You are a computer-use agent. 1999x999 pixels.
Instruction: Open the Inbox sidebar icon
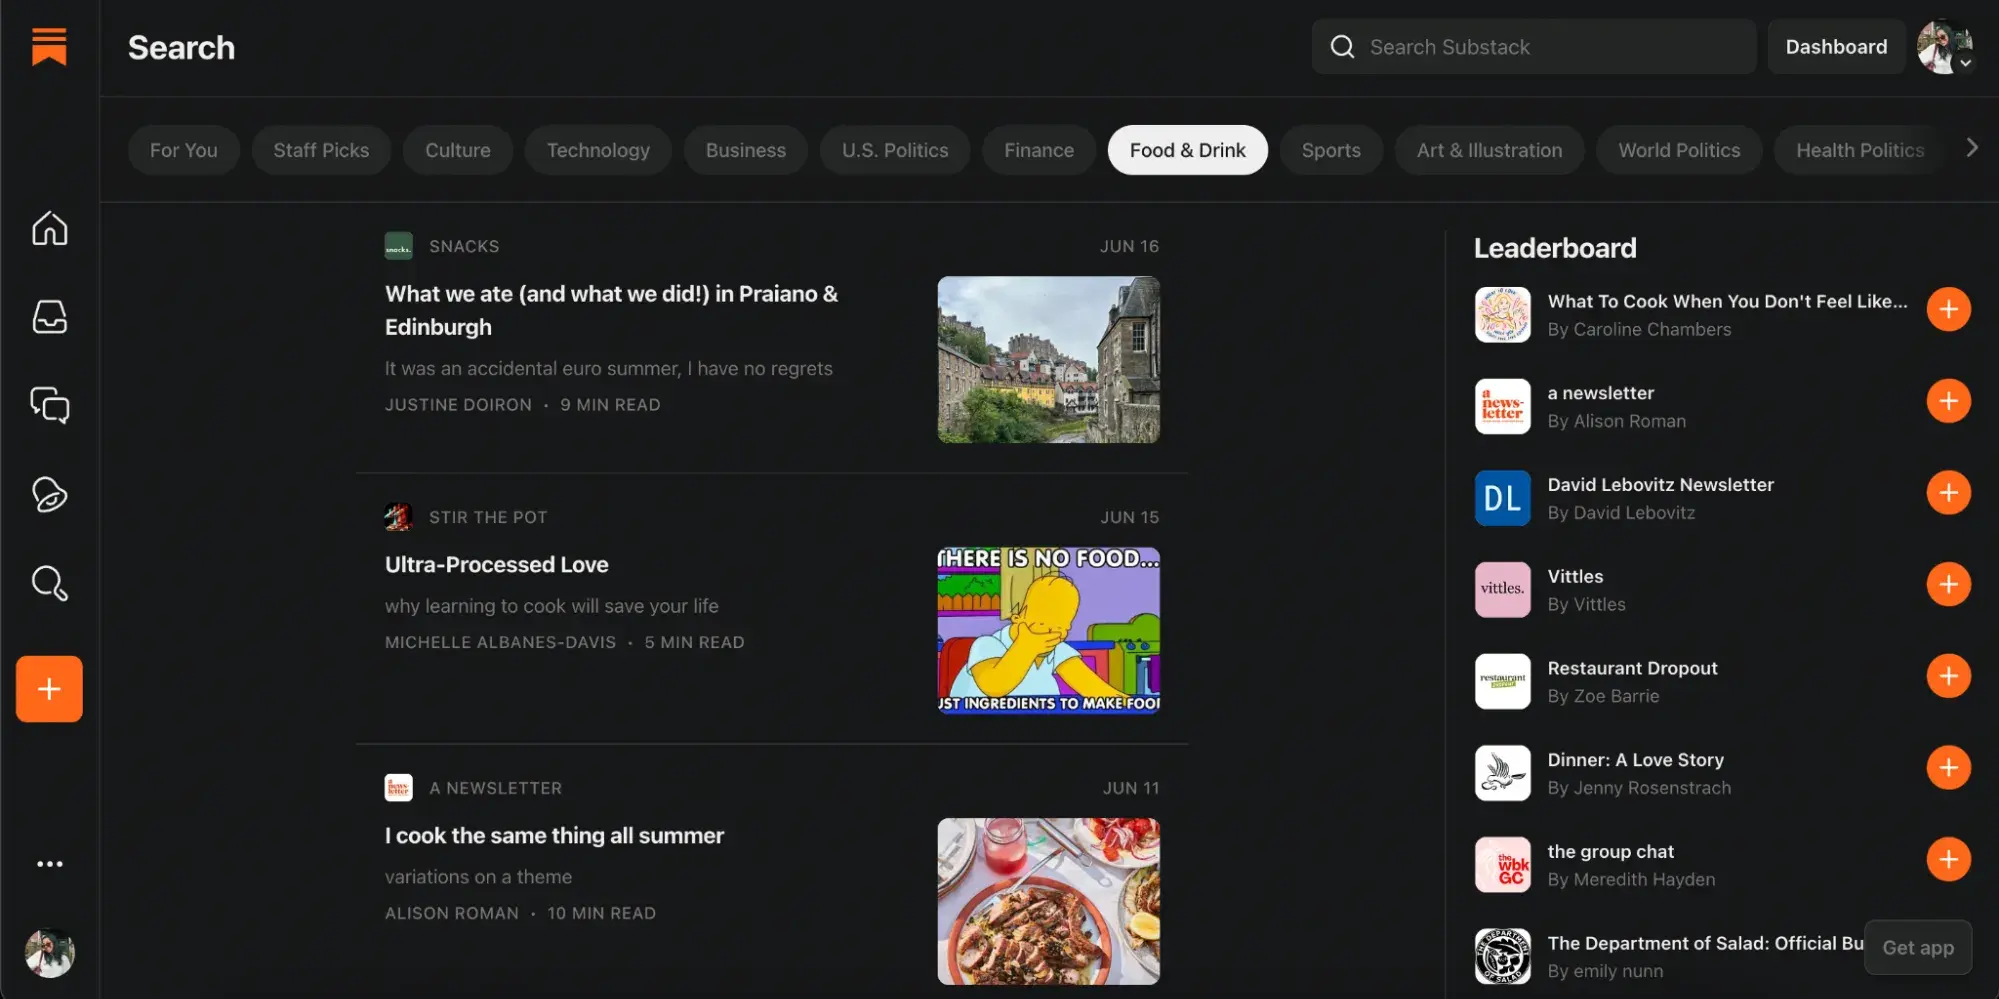tap(49, 317)
